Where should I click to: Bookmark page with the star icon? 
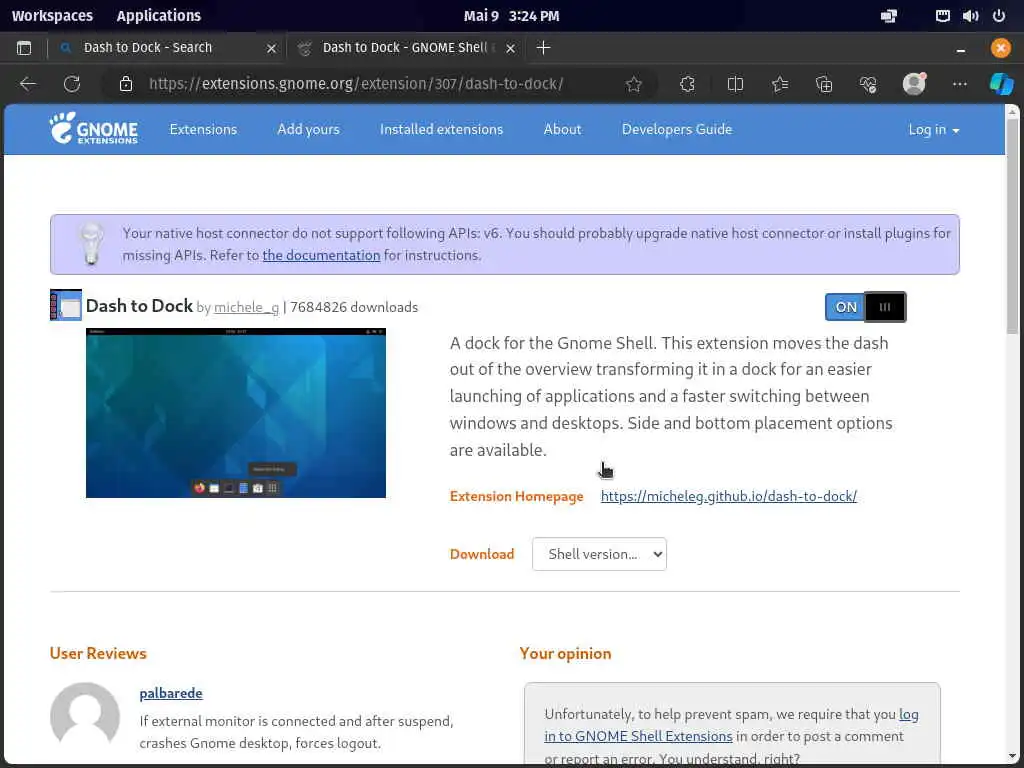coord(633,84)
